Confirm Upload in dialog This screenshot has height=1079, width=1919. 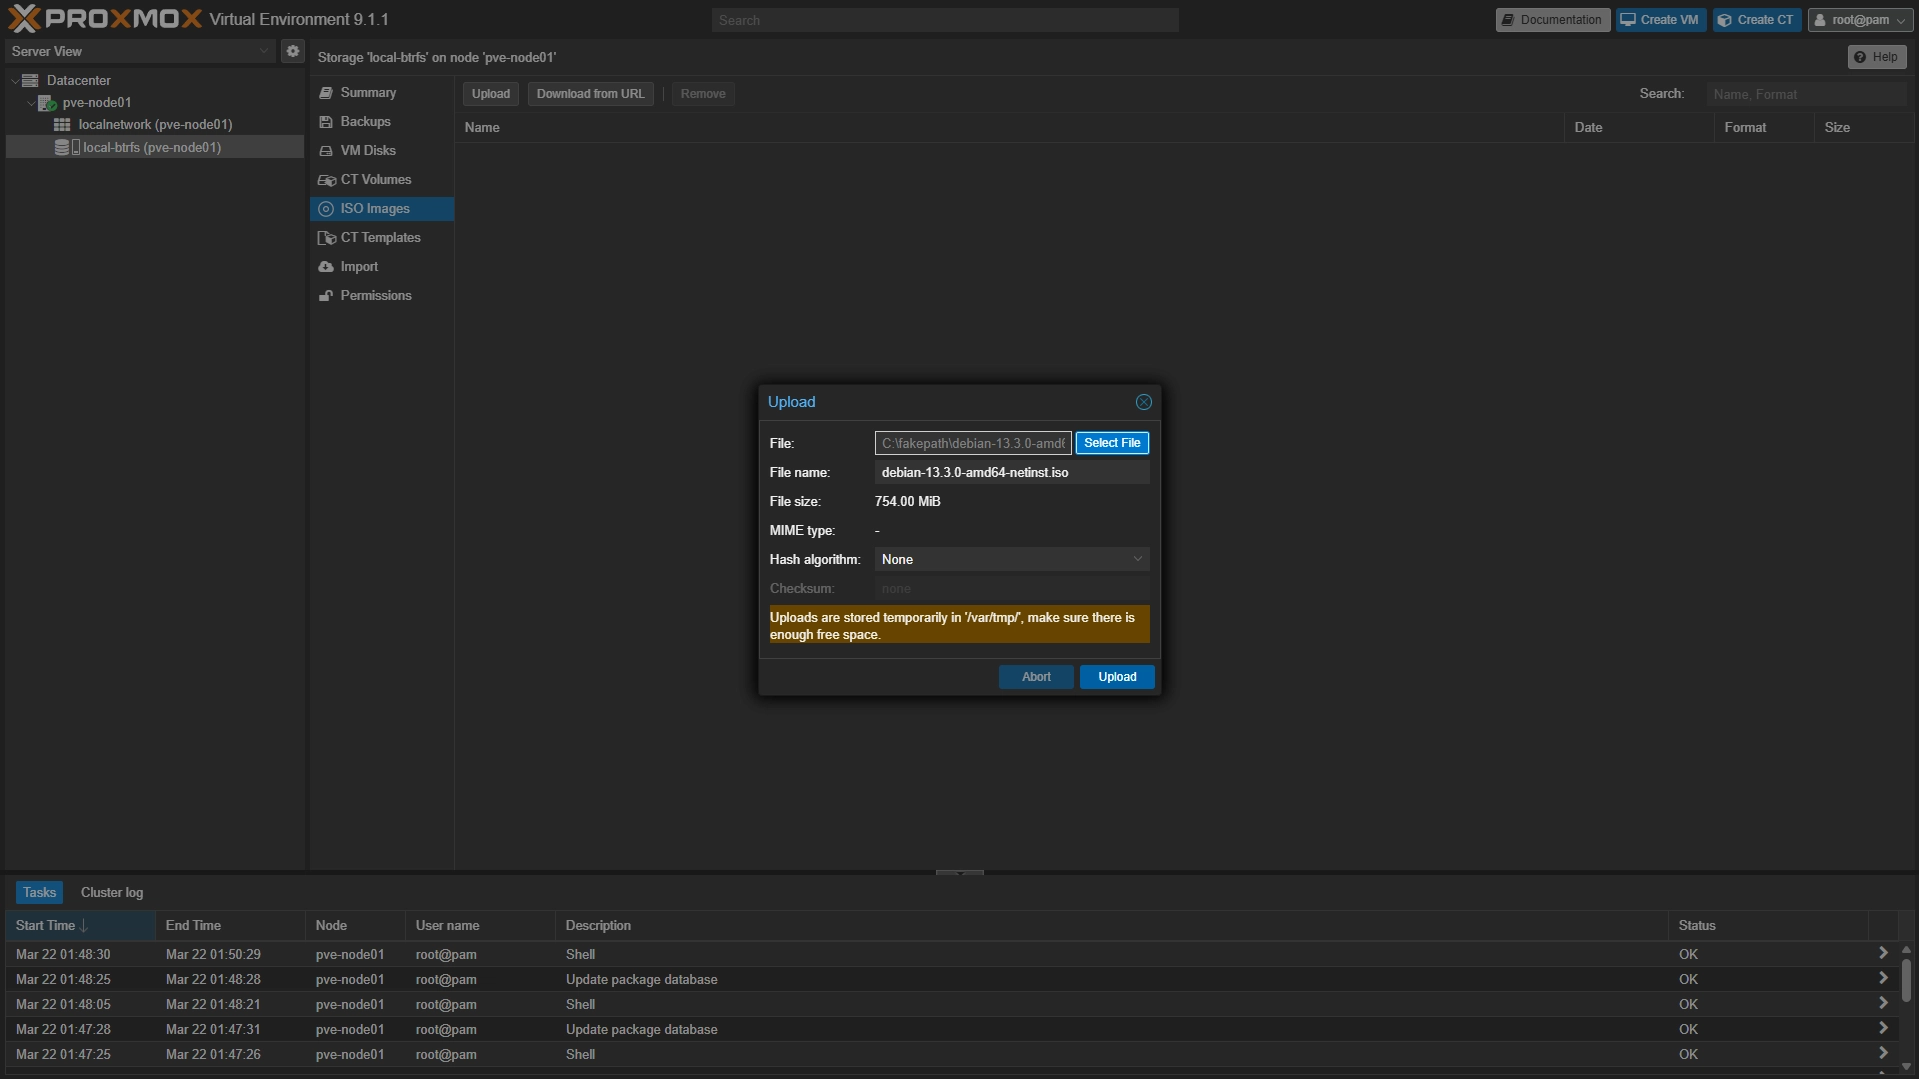click(1117, 677)
